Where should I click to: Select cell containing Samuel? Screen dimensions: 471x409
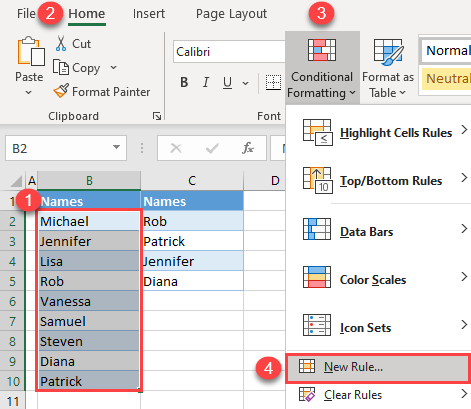(89, 321)
